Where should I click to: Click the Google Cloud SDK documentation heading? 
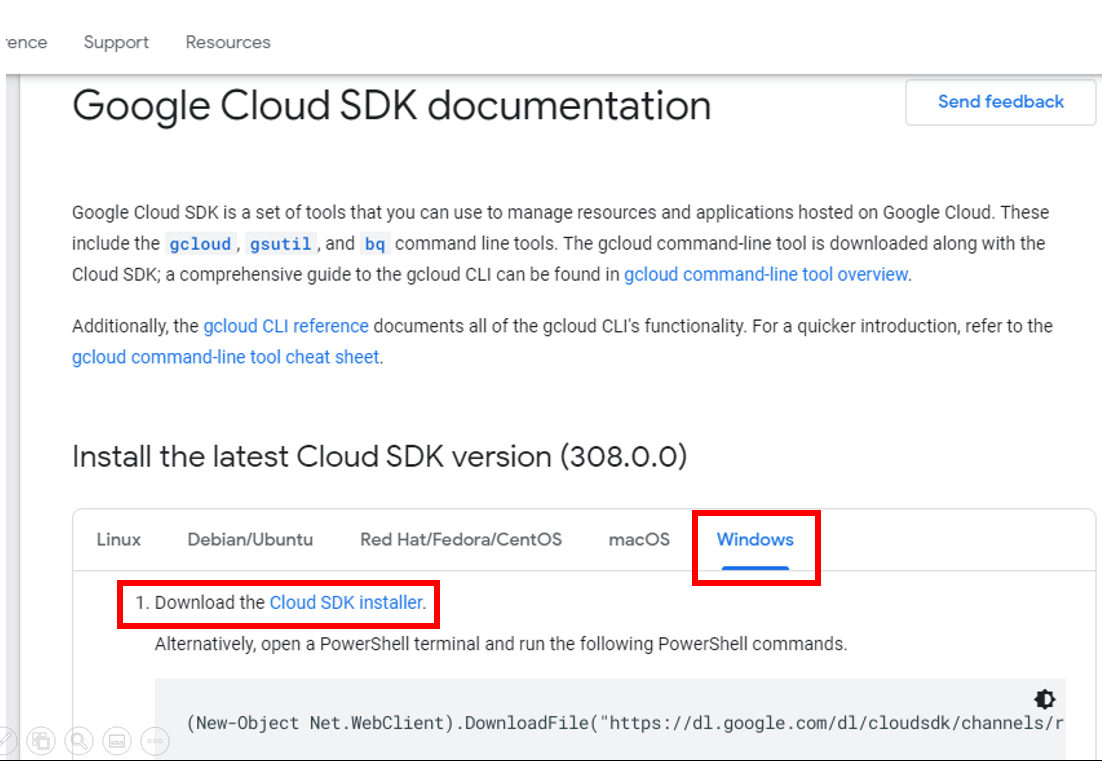(x=391, y=105)
